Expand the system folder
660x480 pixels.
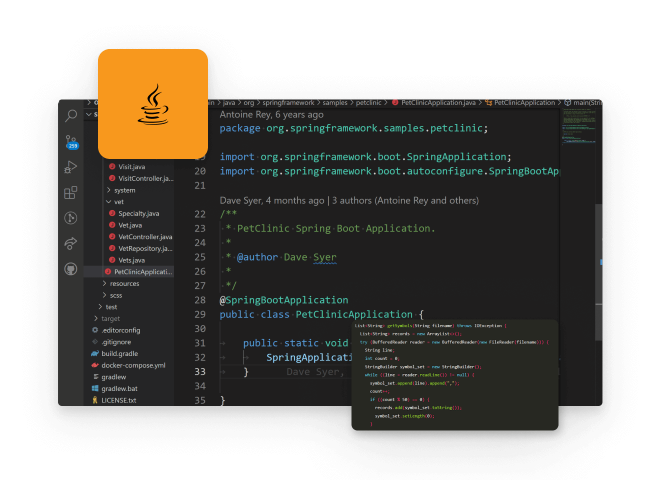(x=124, y=190)
